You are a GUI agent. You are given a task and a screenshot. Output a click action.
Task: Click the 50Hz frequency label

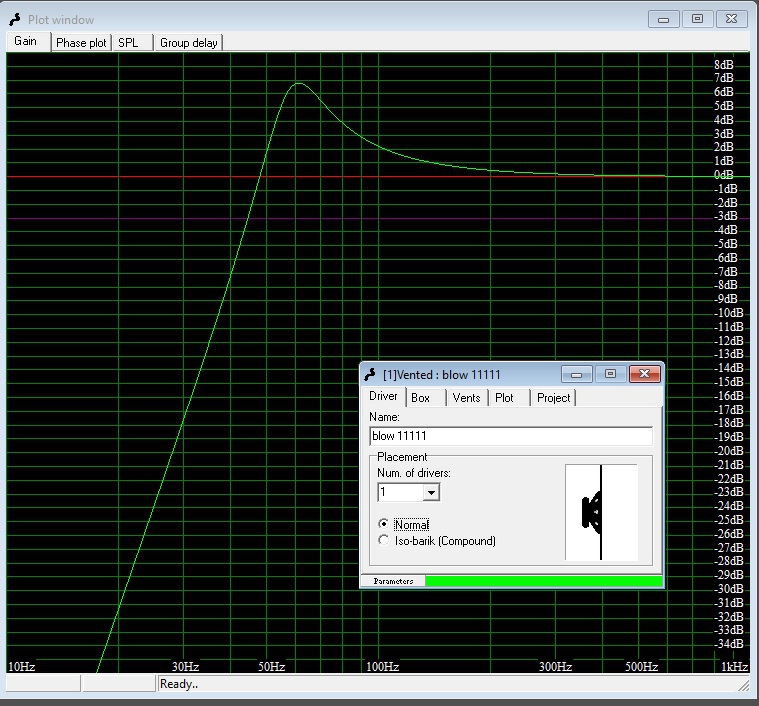coord(272,667)
